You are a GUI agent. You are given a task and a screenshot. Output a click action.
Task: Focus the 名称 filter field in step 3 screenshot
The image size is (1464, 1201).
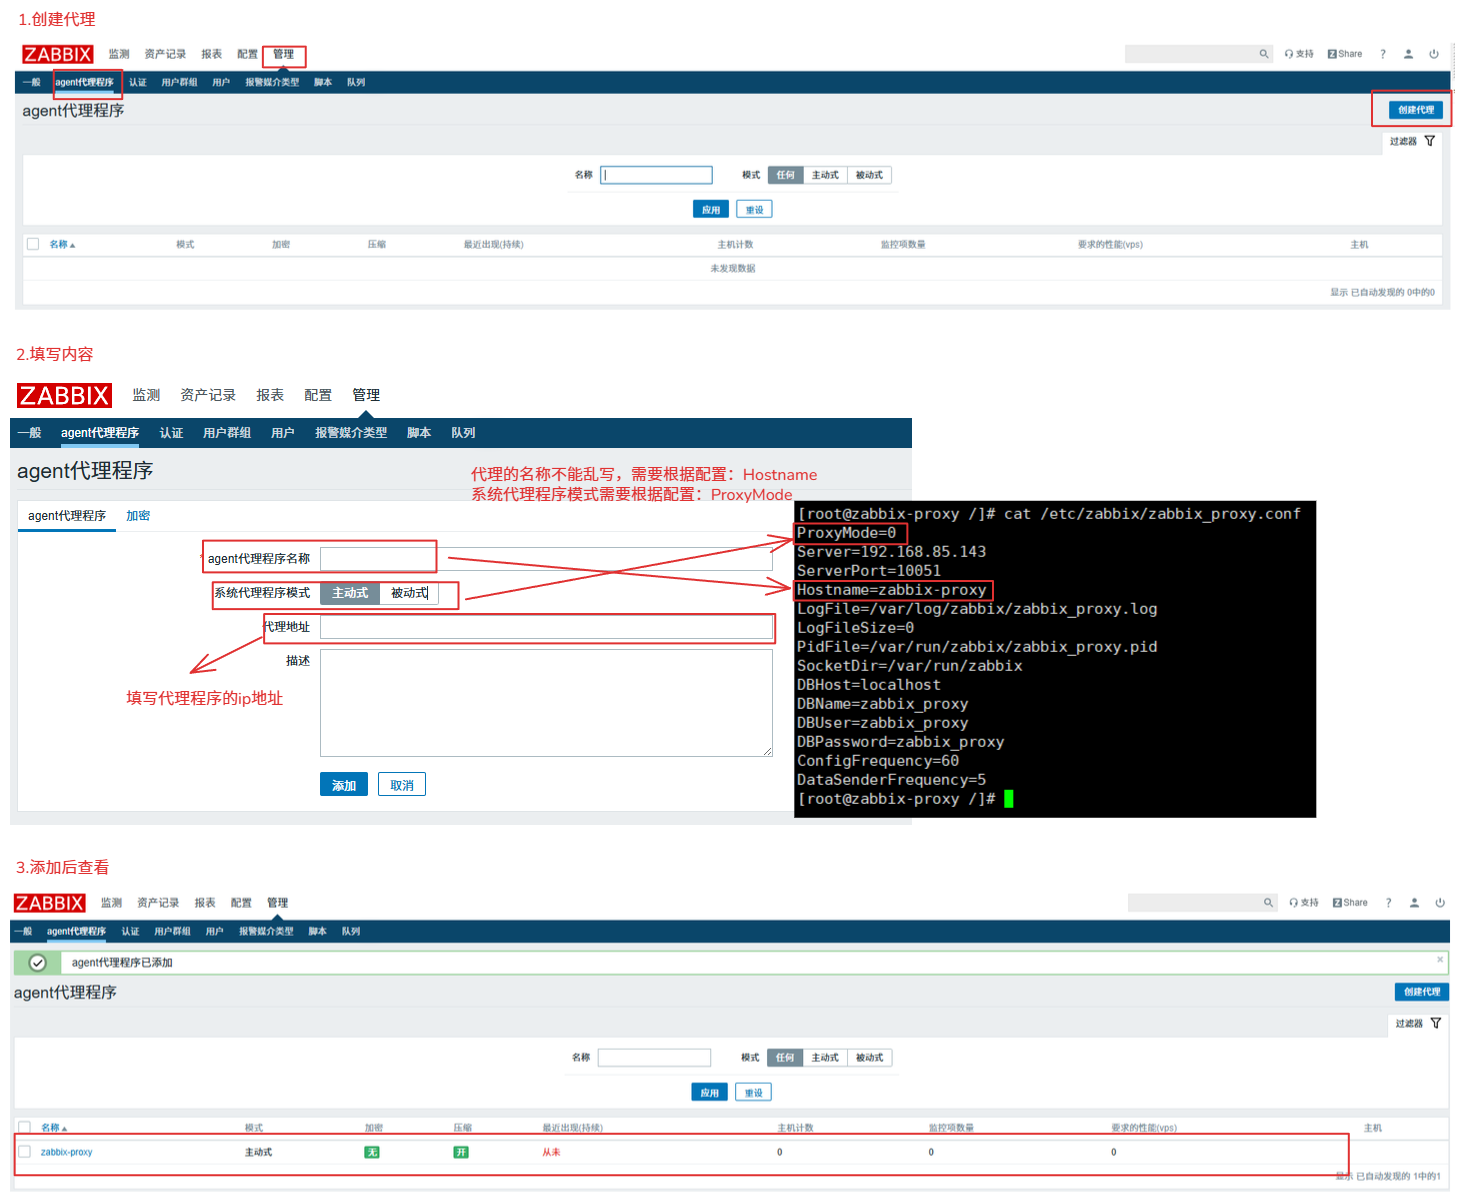click(654, 1057)
